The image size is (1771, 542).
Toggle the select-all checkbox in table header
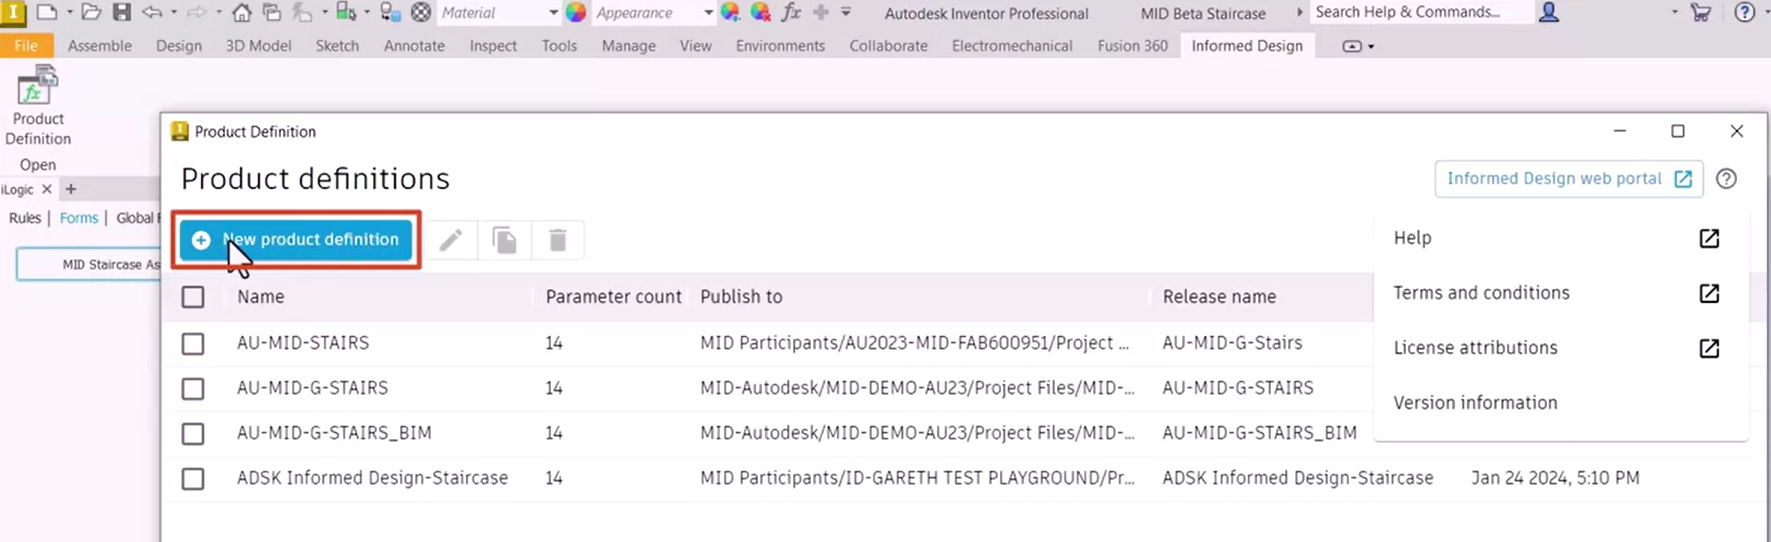pyautogui.click(x=193, y=297)
